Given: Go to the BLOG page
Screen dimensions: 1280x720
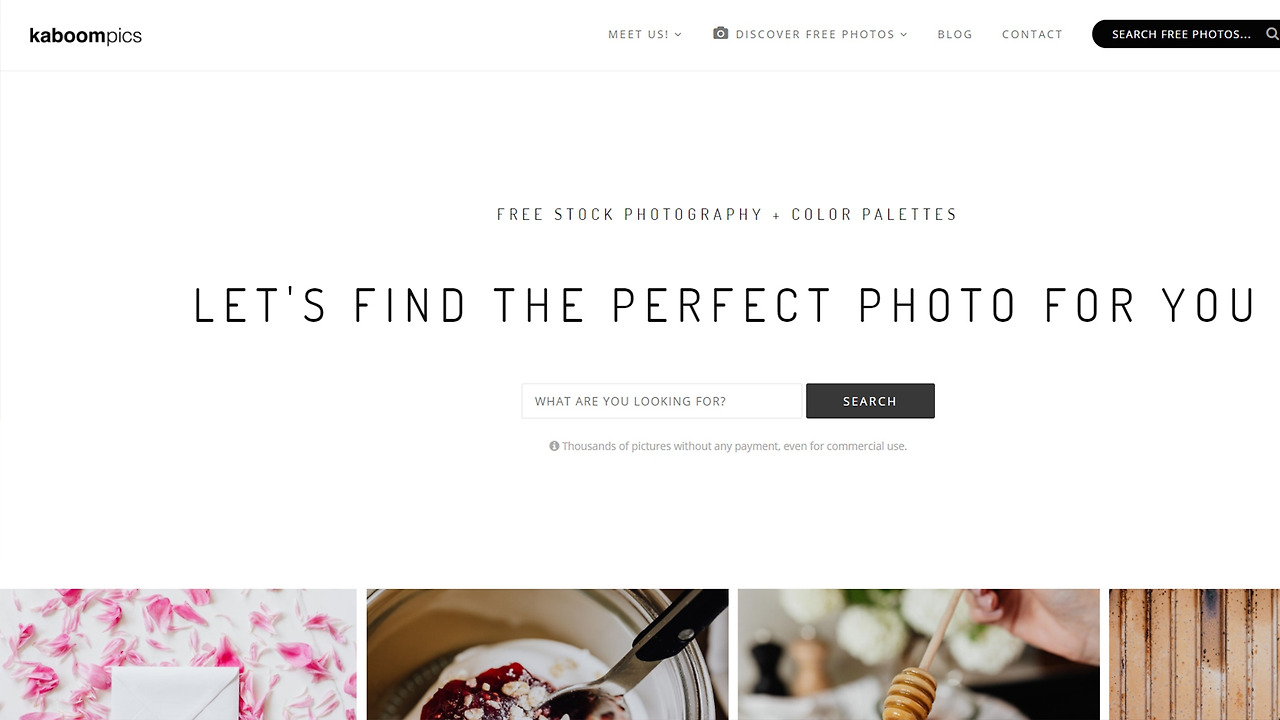Looking at the screenshot, I should (955, 34).
